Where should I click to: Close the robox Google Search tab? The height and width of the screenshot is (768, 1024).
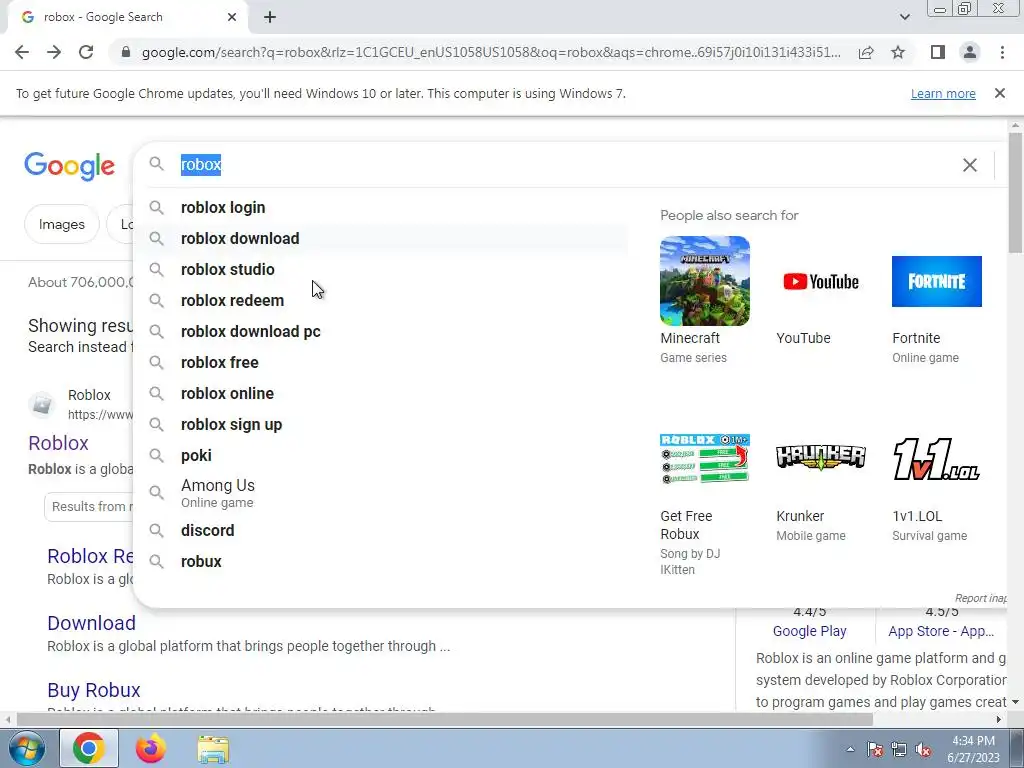click(232, 18)
